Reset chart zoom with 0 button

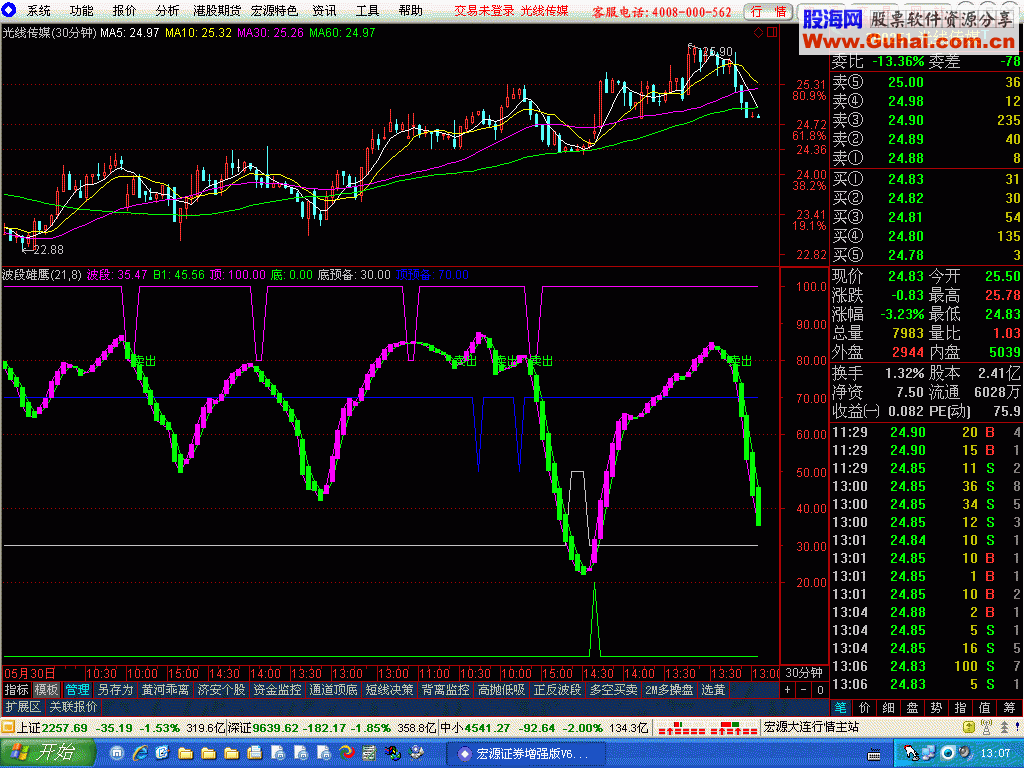point(820,690)
